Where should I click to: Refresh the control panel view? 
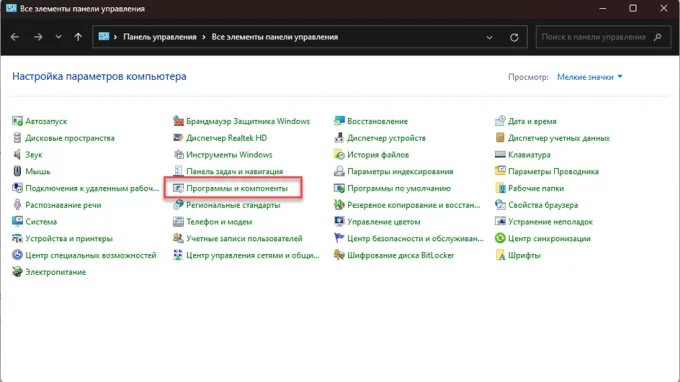click(514, 37)
